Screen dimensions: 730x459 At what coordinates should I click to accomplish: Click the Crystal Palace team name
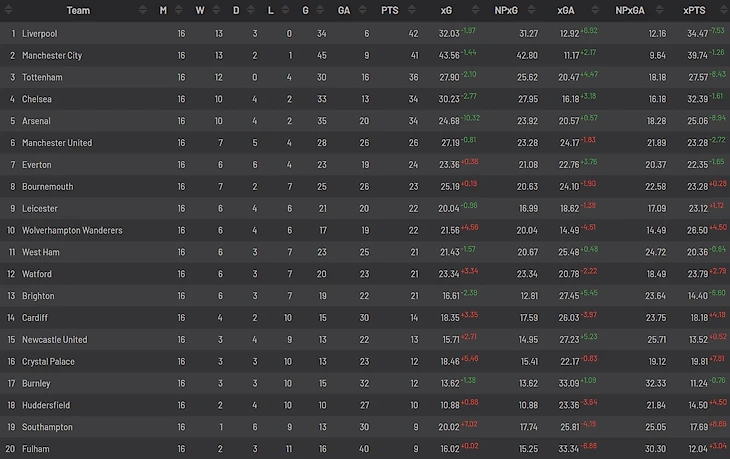tap(49, 362)
